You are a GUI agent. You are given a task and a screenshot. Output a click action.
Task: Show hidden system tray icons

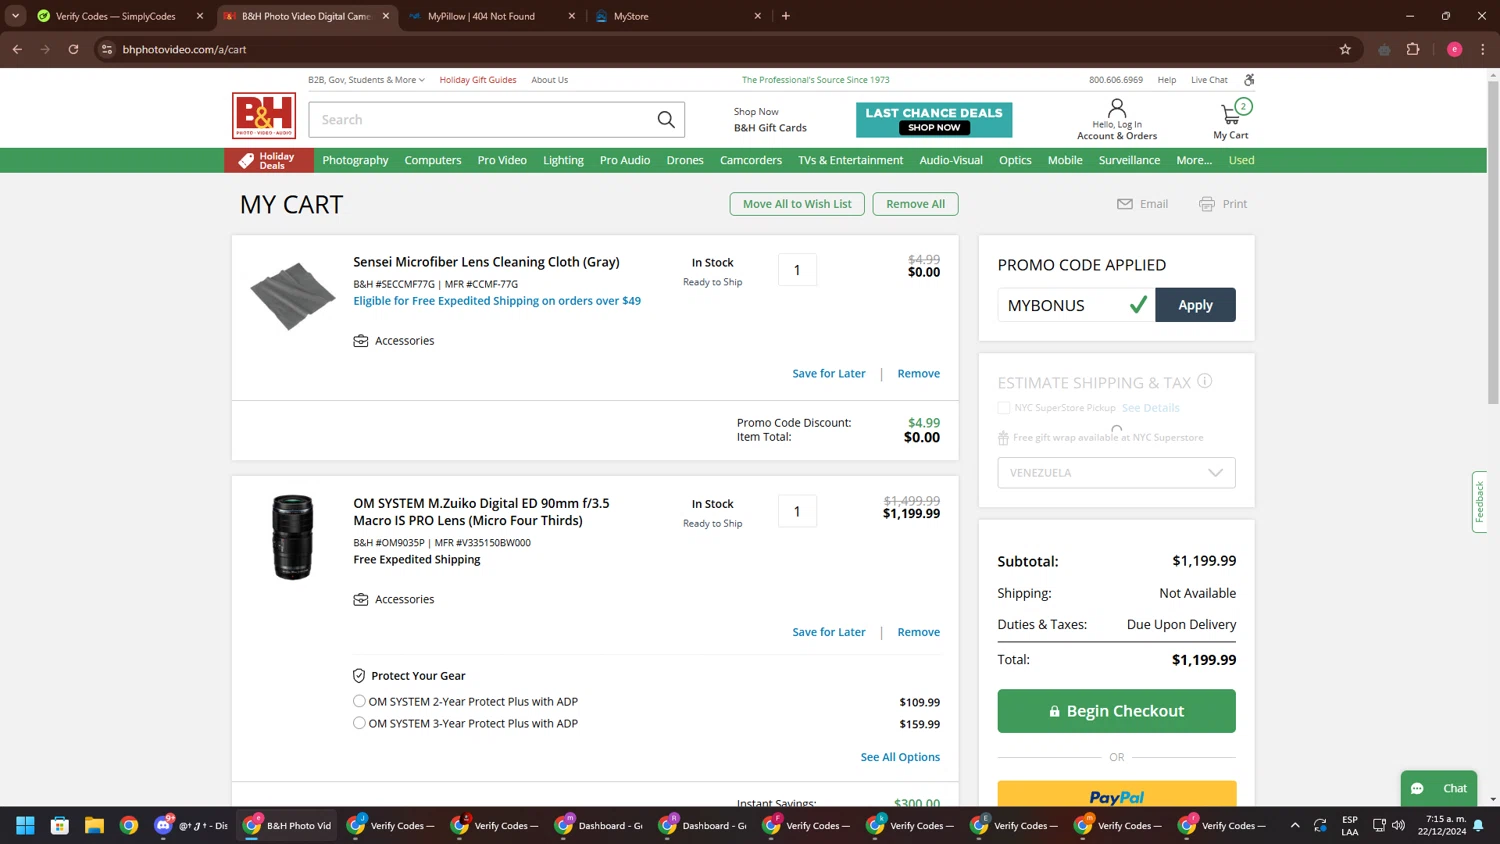tap(1295, 825)
